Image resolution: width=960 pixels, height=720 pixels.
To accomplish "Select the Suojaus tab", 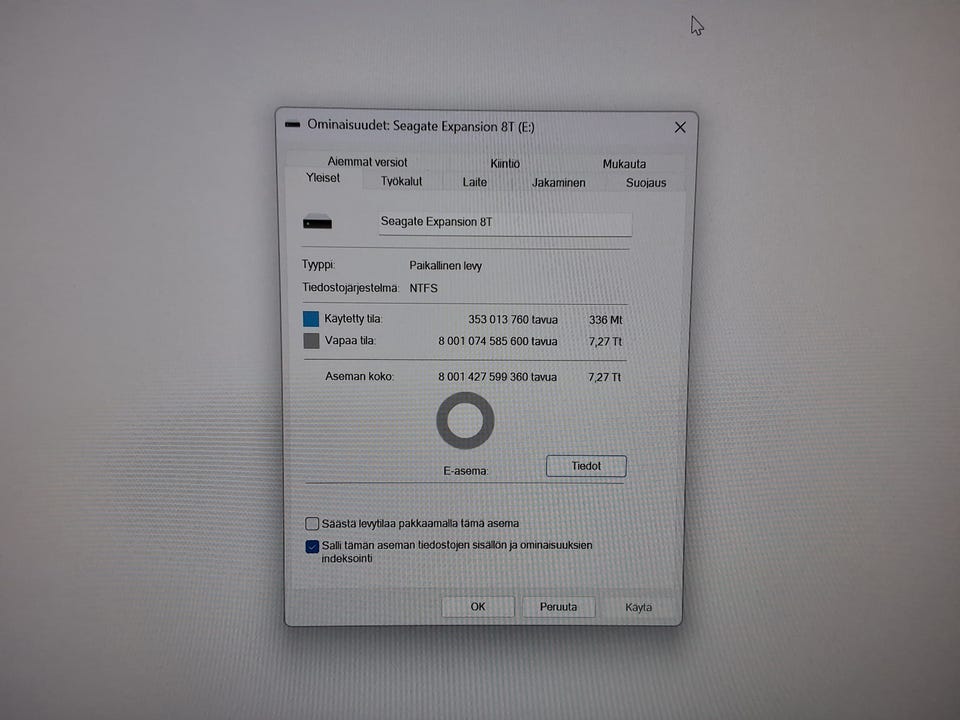I will point(646,183).
